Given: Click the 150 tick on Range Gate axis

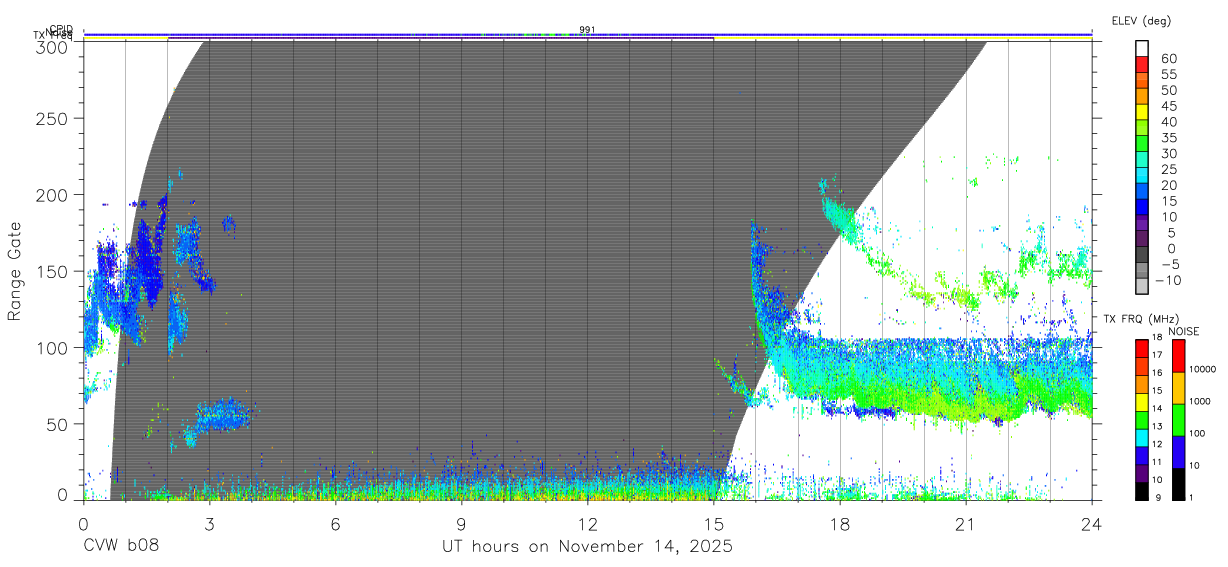Looking at the screenshot, I should pyautogui.click(x=53, y=271).
